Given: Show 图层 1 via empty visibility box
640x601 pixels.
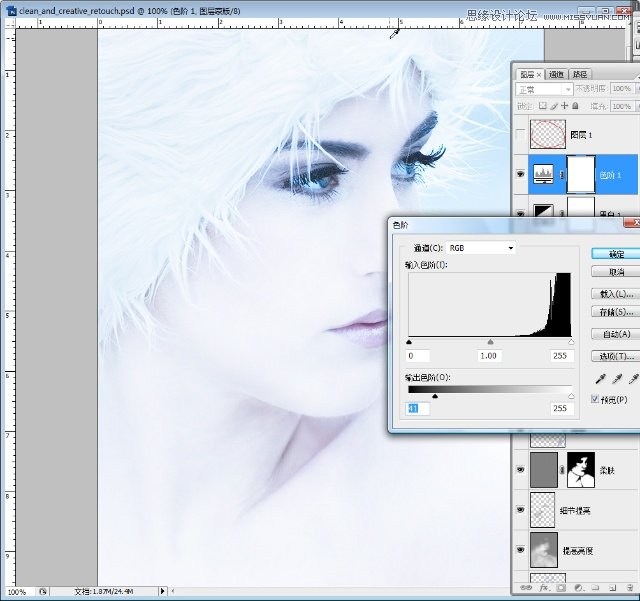Looking at the screenshot, I should point(520,134).
